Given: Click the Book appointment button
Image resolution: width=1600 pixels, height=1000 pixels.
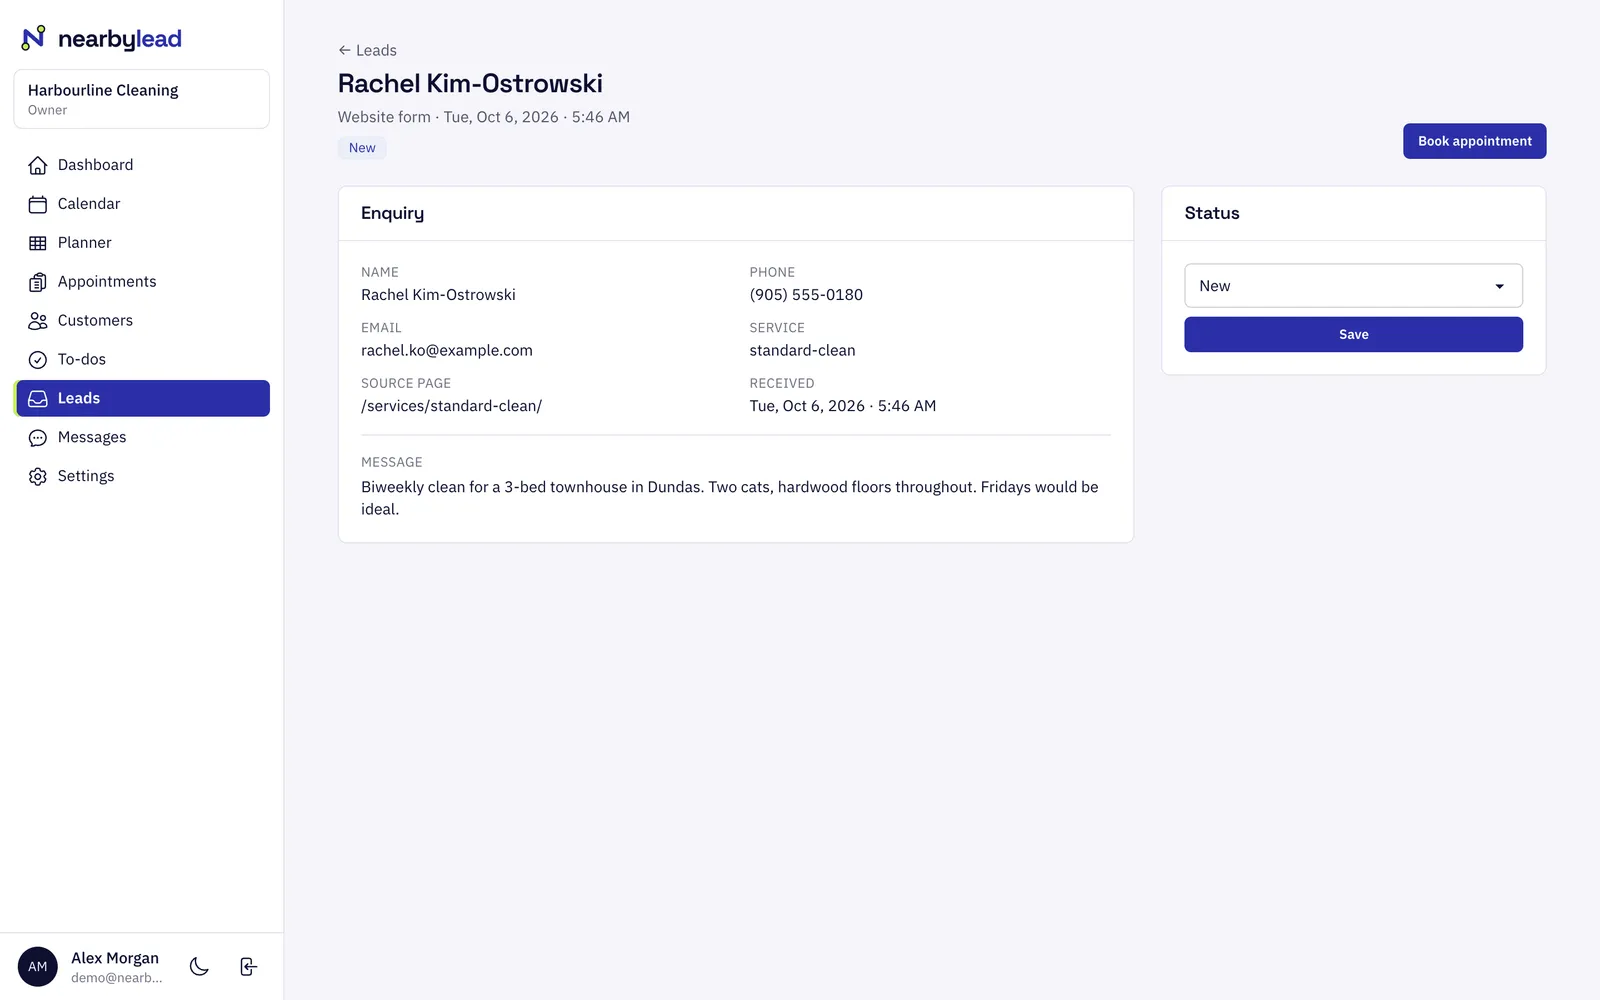Looking at the screenshot, I should click(x=1474, y=141).
